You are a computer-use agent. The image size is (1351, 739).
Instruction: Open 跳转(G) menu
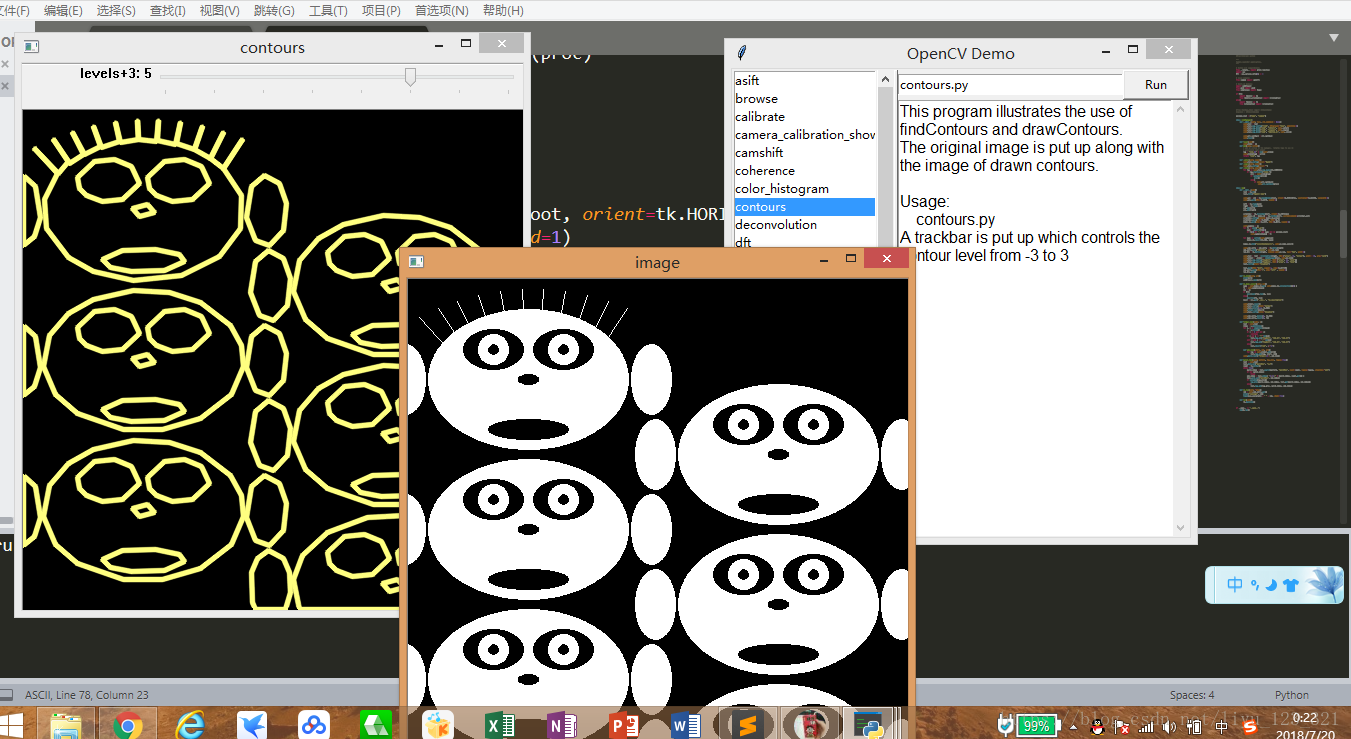click(x=274, y=10)
